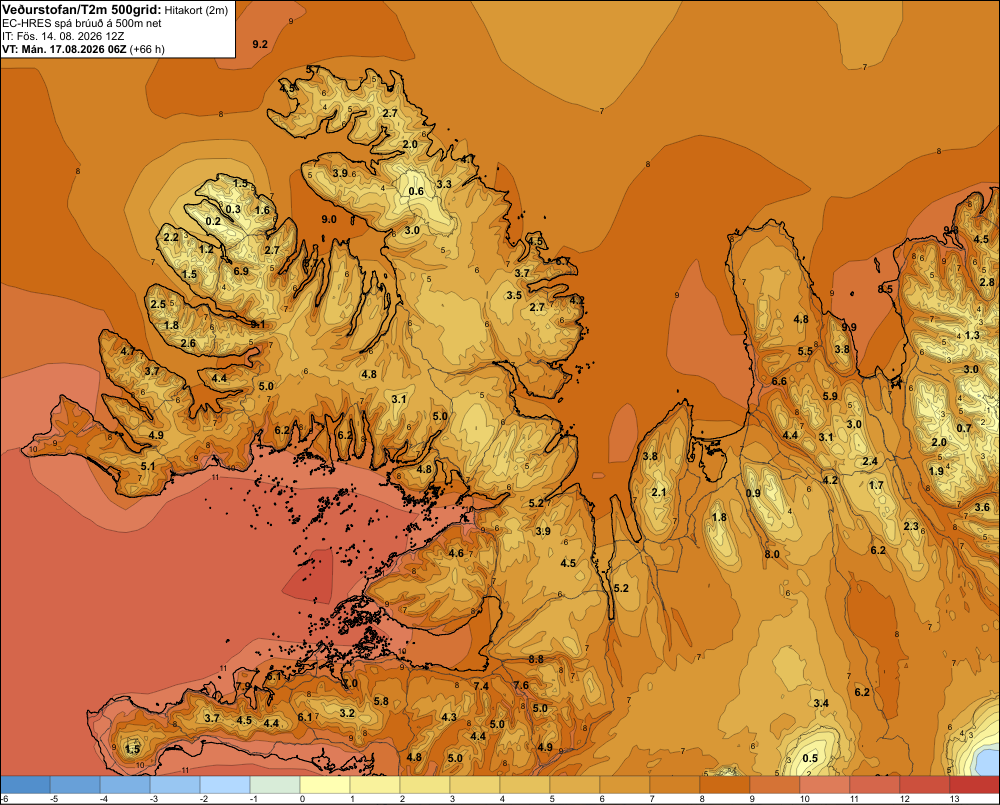Select the dark red 12 to 13 legend swatch
1000x805 pixels.
(x=925, y=784)
